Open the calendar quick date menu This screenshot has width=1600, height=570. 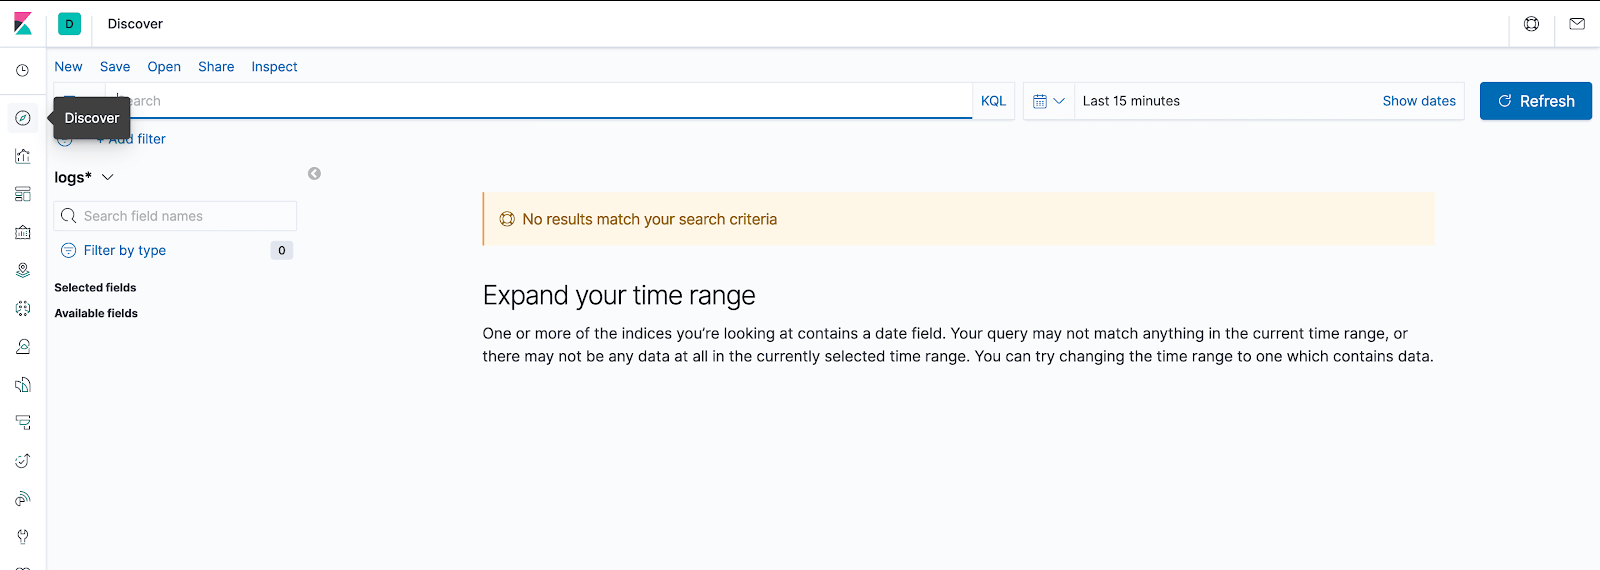click(x=1049, y=101)
